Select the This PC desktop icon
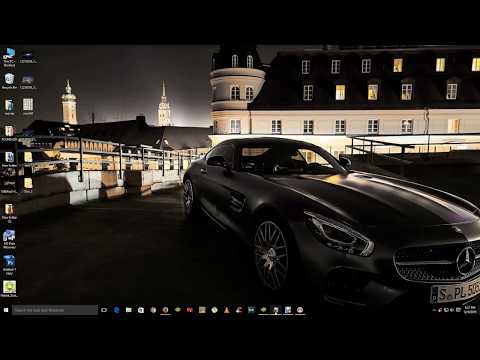Viewport: 480px width, 360px height. tap(9, 57)
